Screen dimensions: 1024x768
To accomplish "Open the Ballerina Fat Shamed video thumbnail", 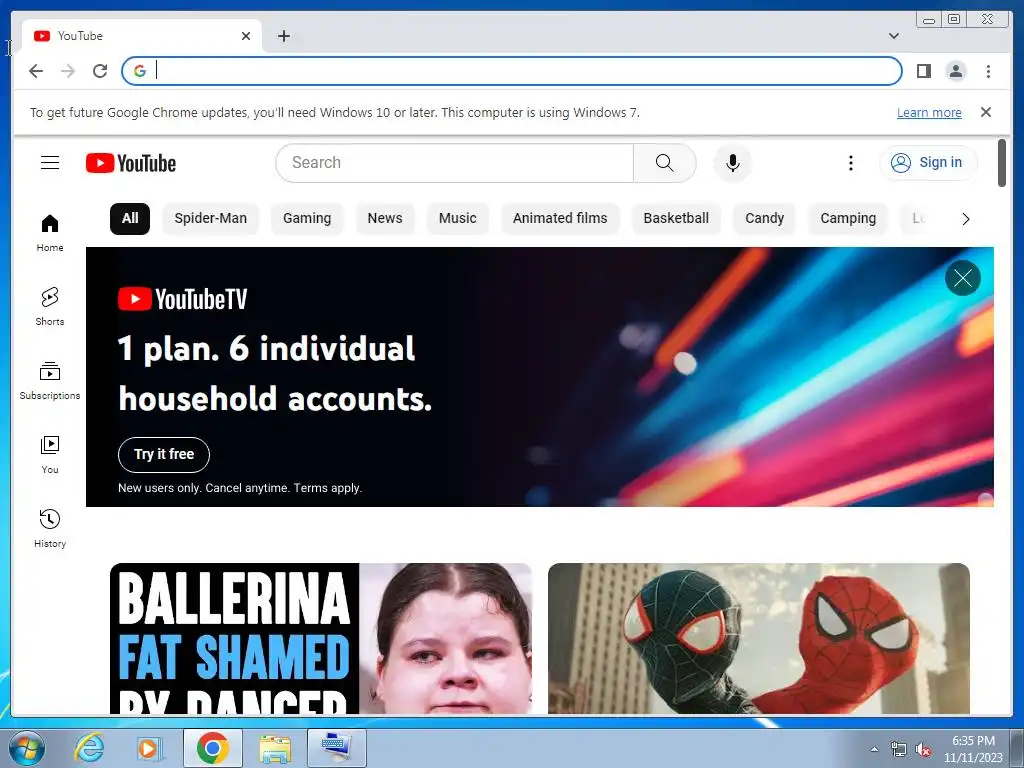I will (x=321, y=638).
